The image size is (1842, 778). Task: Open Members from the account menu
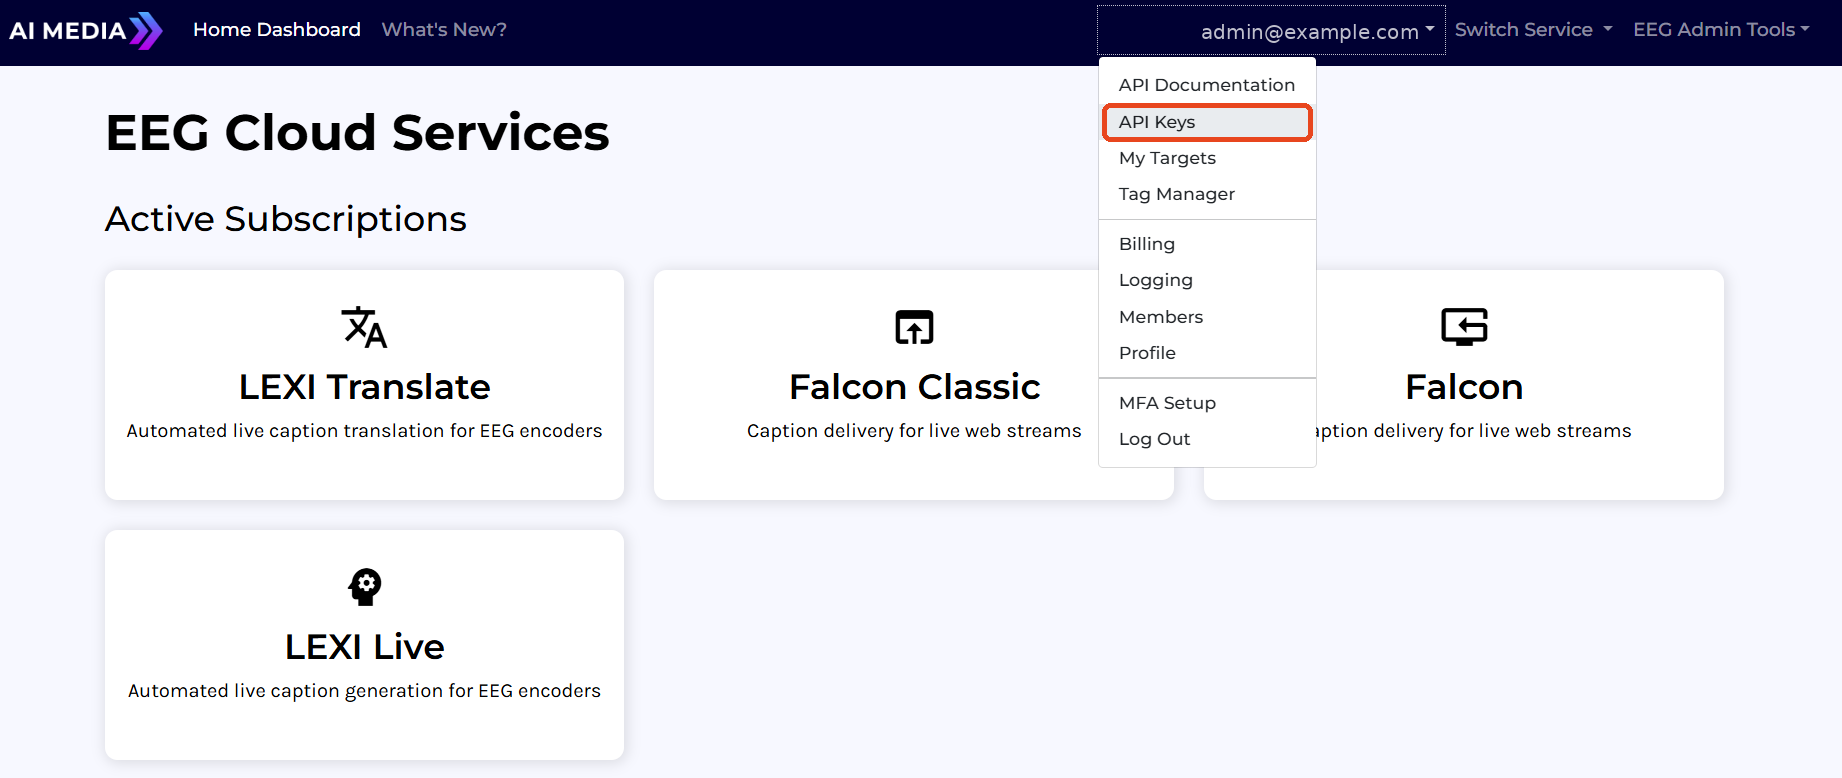tap(1207, 317)
